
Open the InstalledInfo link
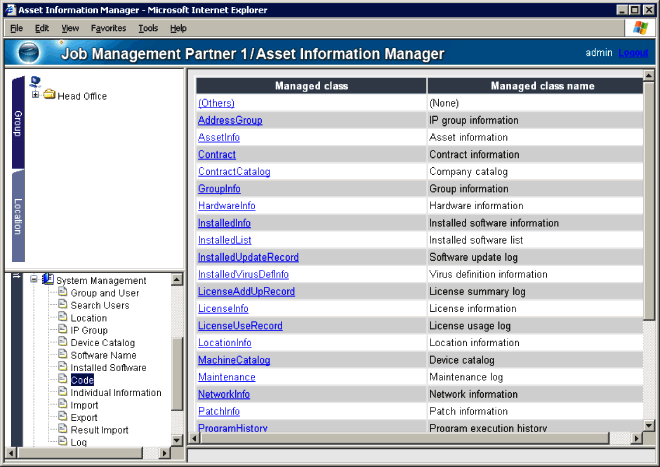224,223
